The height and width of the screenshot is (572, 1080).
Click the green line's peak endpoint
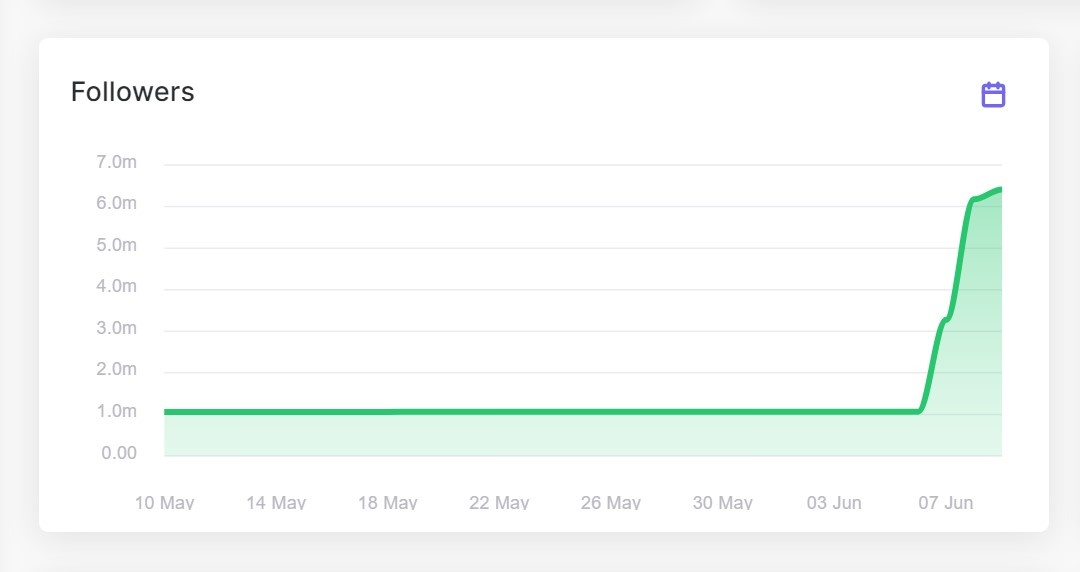999,189
